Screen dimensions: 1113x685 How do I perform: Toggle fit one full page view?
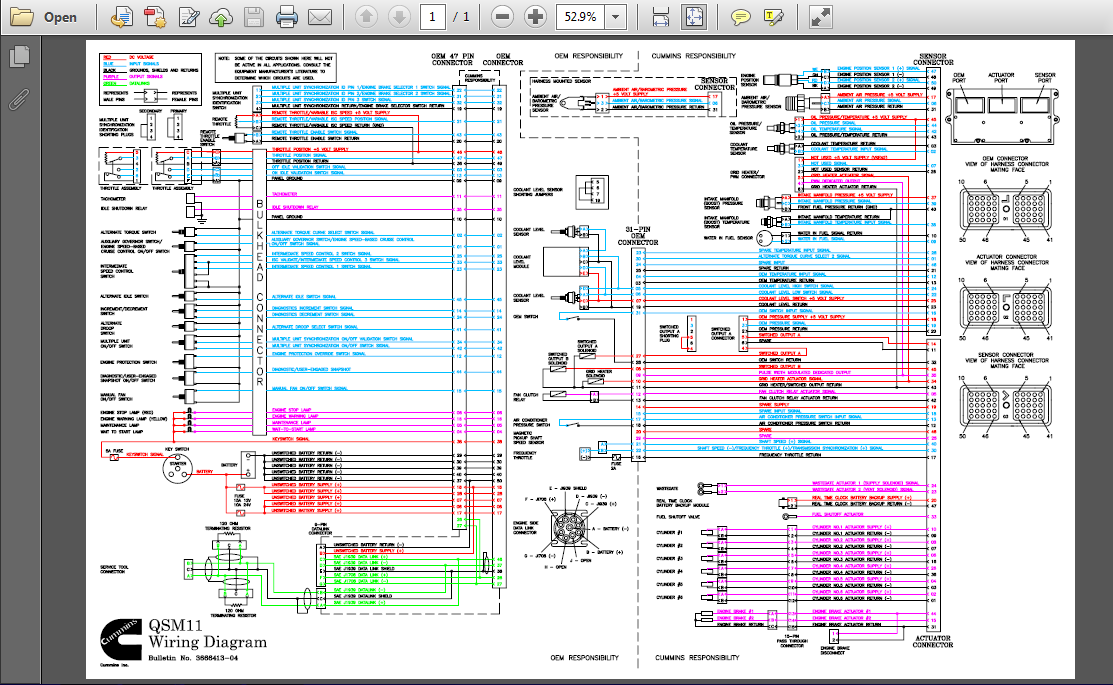[x=693, y=17]
